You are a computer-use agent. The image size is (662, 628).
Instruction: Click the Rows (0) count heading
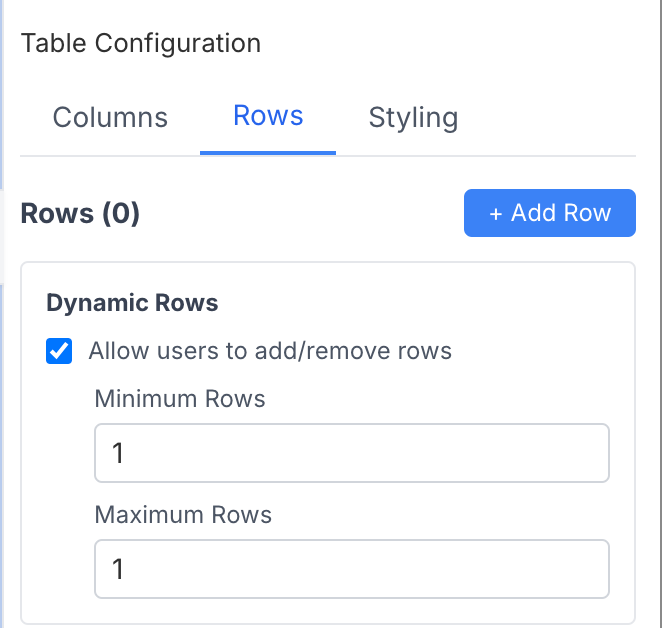[x=80, y=213]
